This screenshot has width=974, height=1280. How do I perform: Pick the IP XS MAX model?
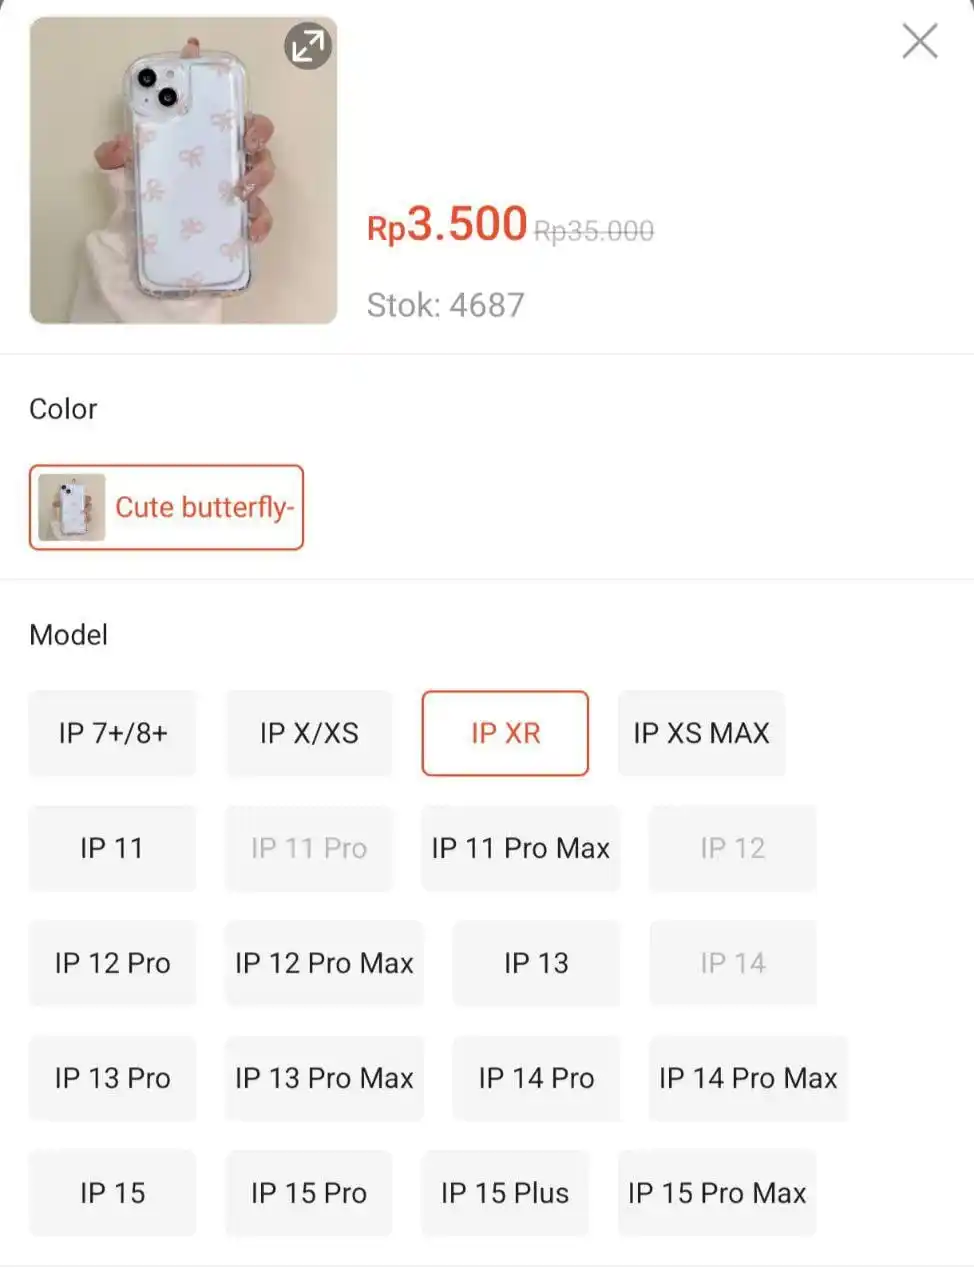tap(701, 733)
